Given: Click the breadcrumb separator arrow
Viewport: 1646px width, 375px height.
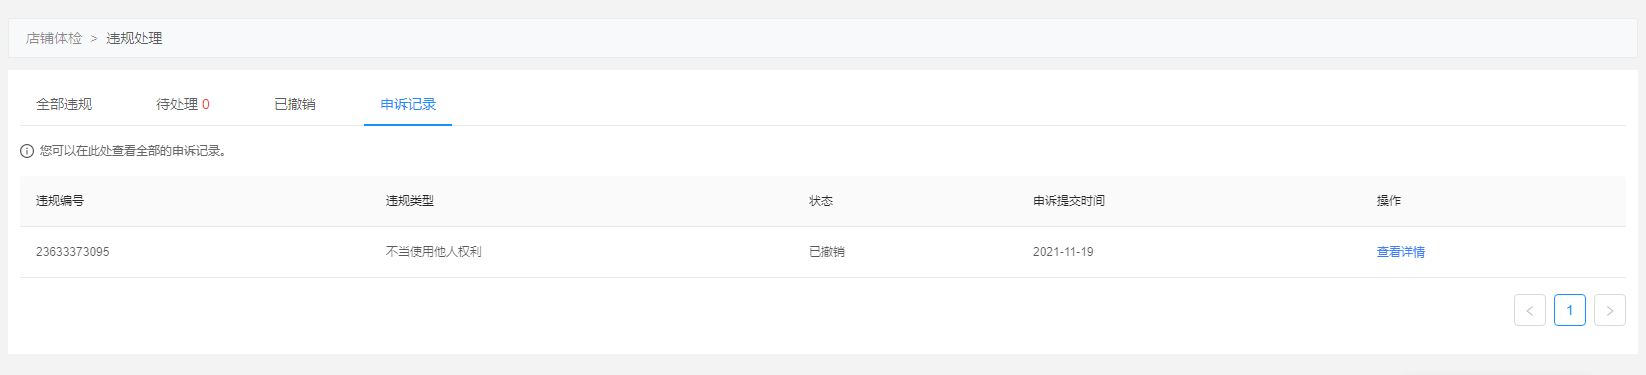Looking at the screenshot, I should point(94,38).
